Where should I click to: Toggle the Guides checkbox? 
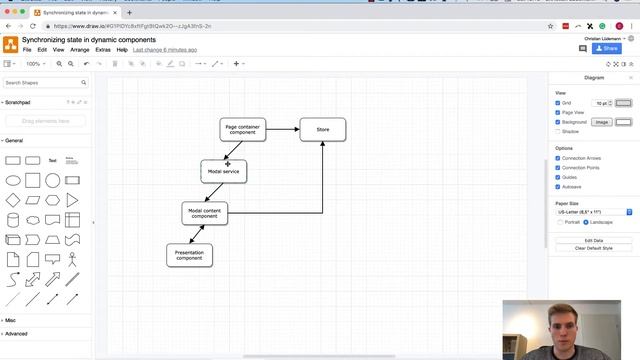pyautogui.click(x=558, y=177)
